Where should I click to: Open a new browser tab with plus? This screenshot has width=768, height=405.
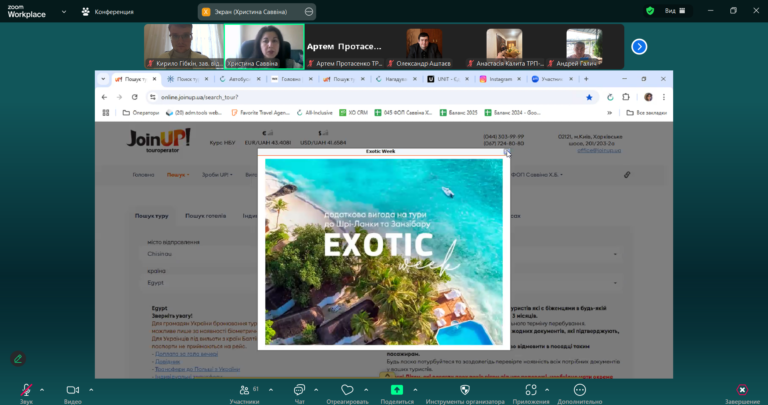[586, 79]
